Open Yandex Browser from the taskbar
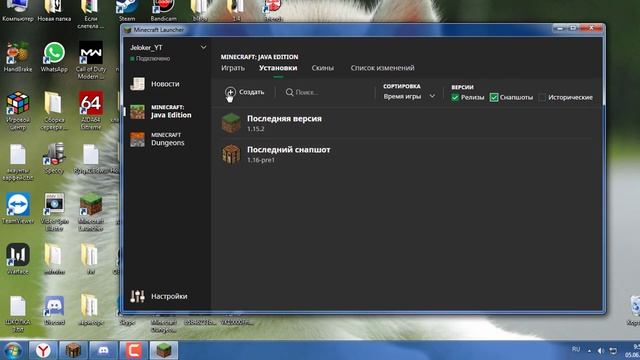The image size is (640, 360). [43, 351]
